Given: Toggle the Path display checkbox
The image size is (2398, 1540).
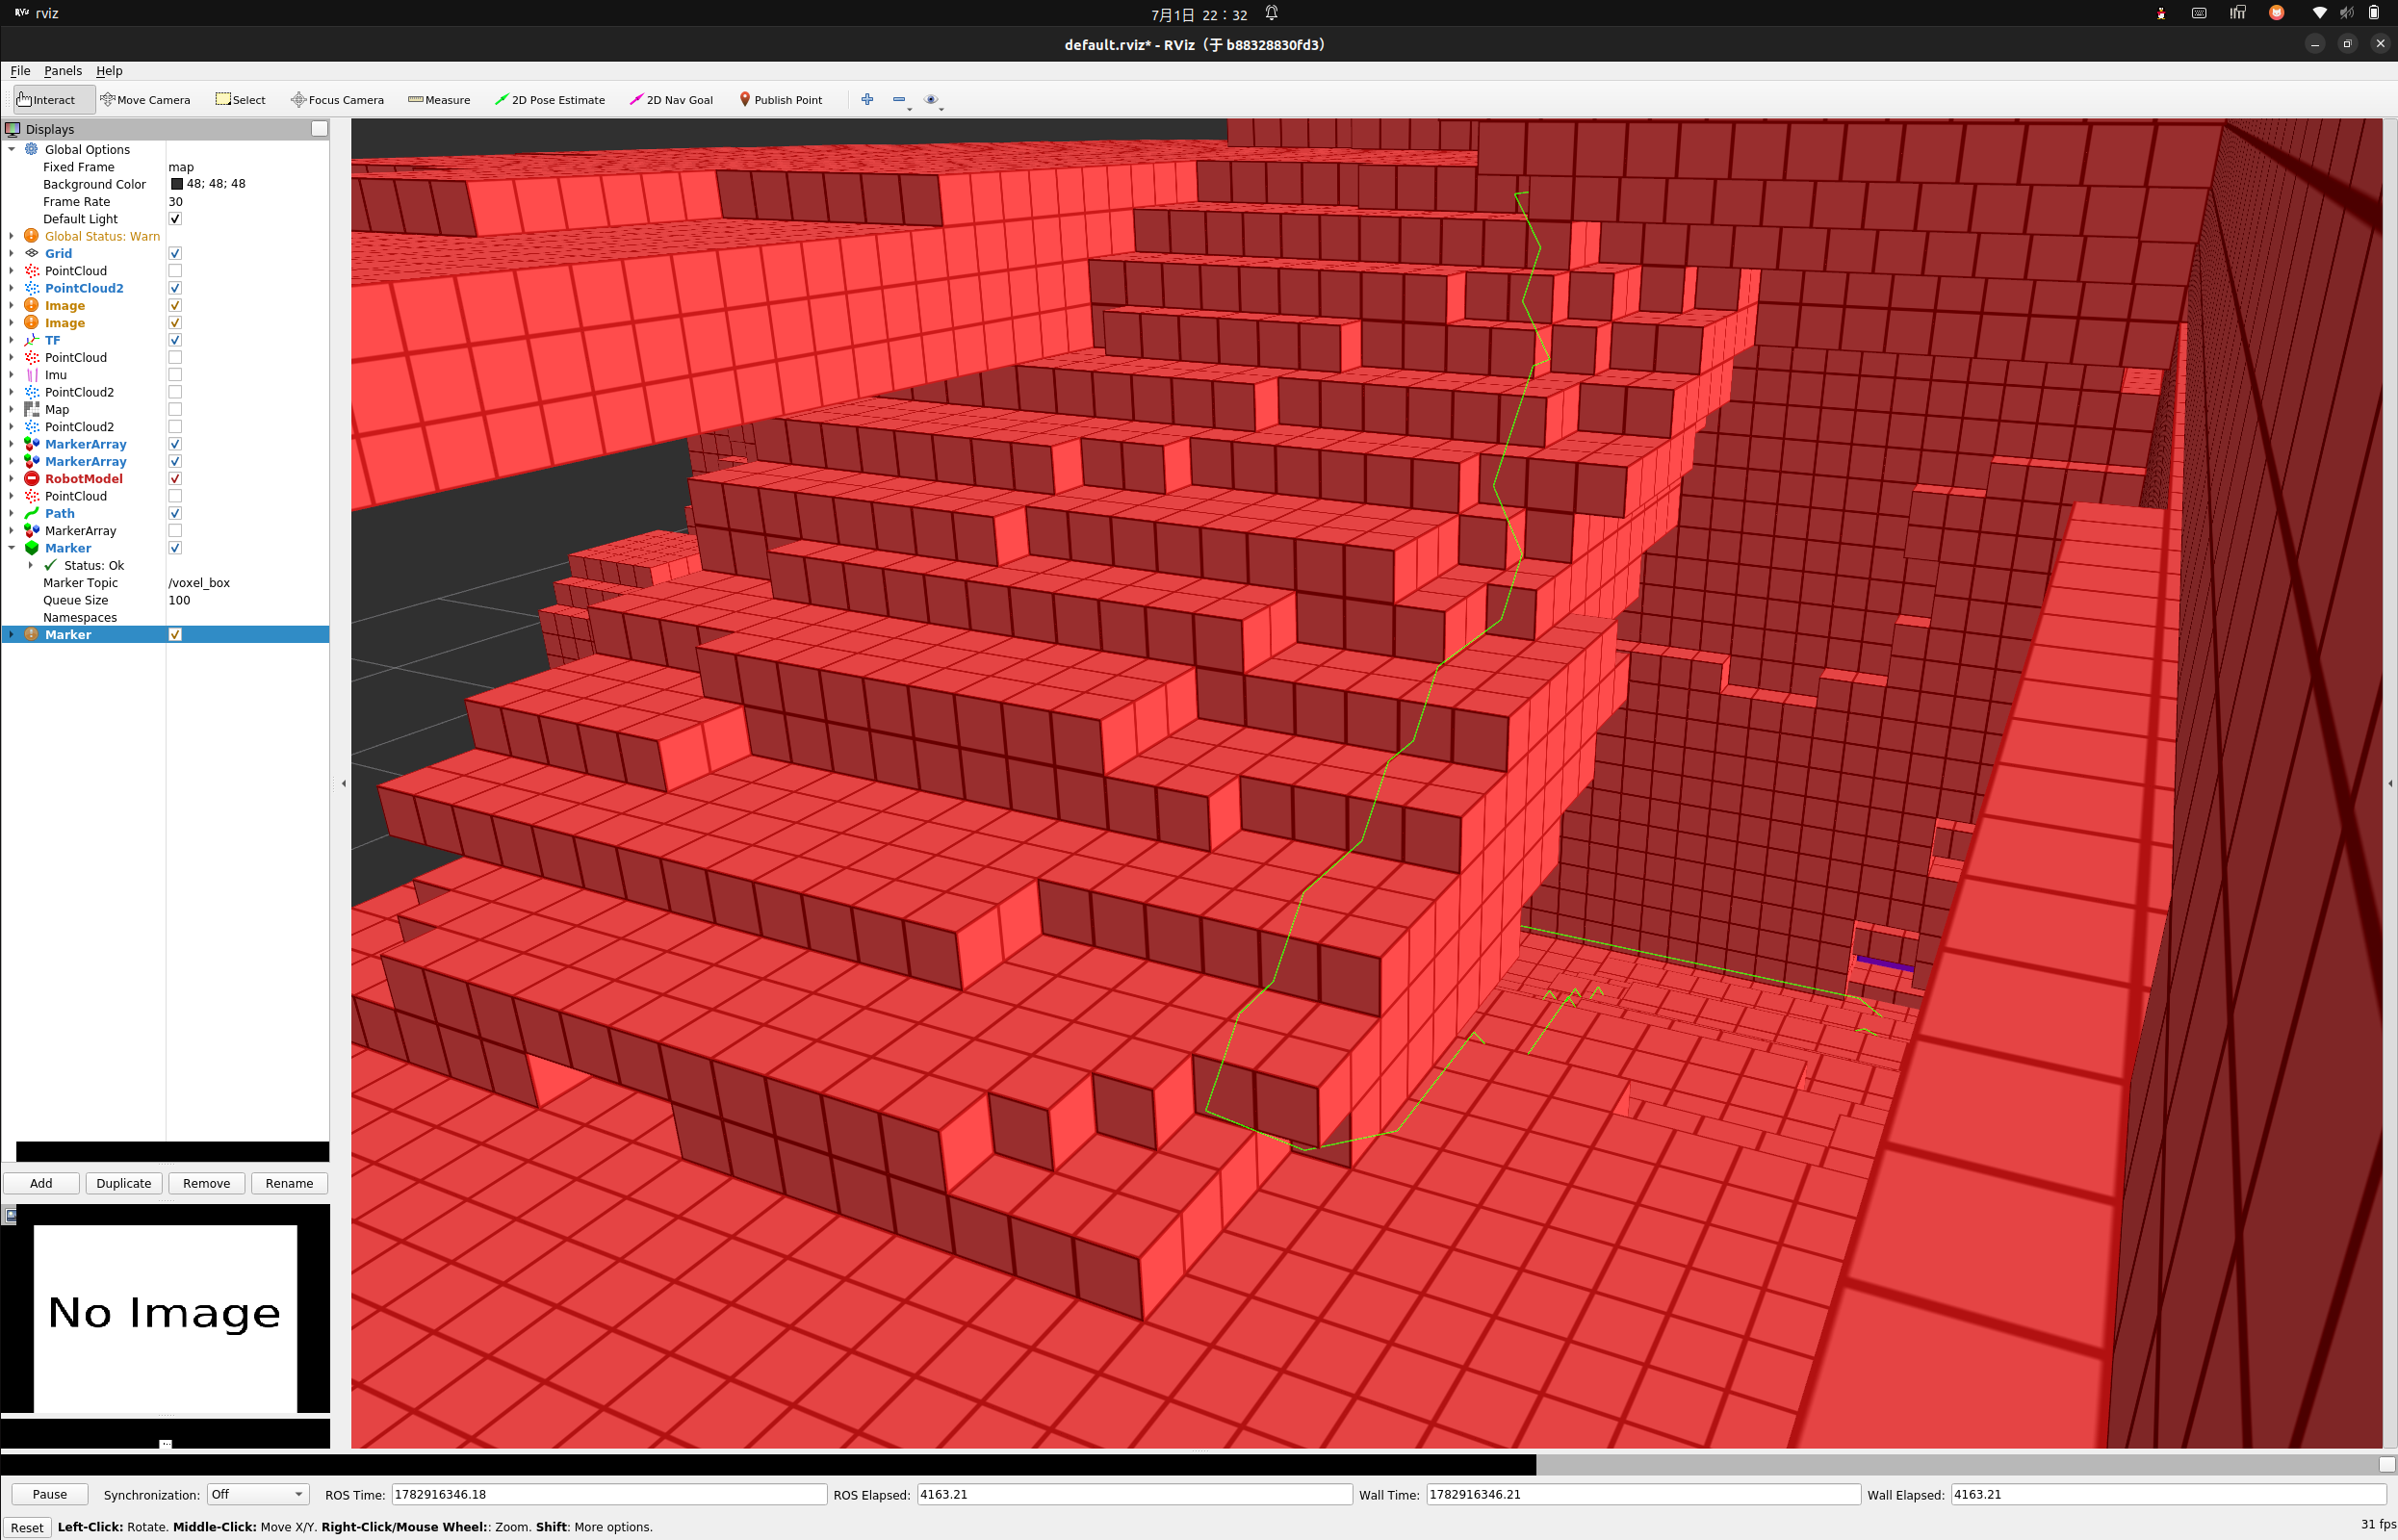Looking at the screenshot, I should coord(175,513).
